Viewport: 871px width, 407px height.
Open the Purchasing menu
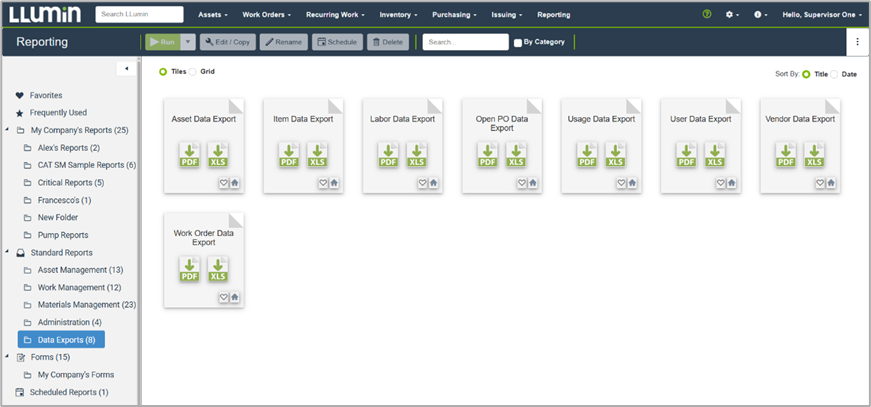coord(454,15)
